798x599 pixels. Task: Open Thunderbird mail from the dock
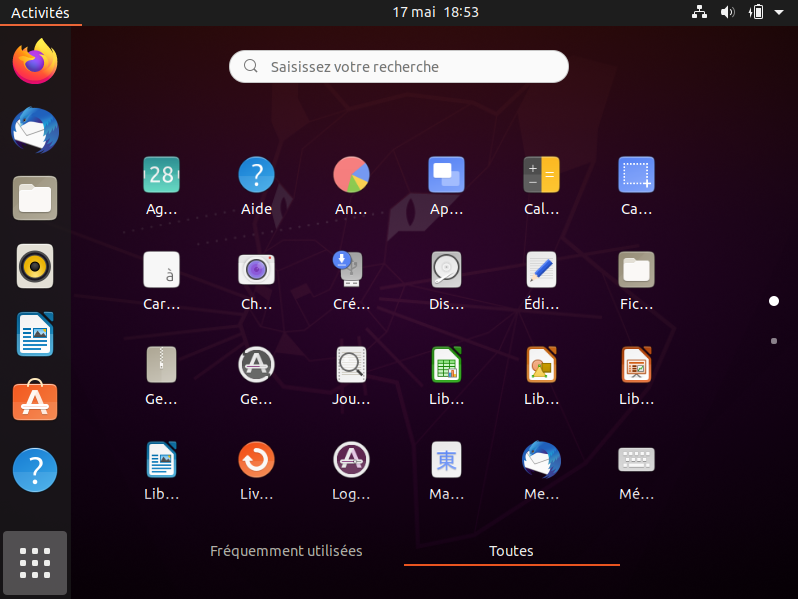pyautogui.click(x=35, y=130)
